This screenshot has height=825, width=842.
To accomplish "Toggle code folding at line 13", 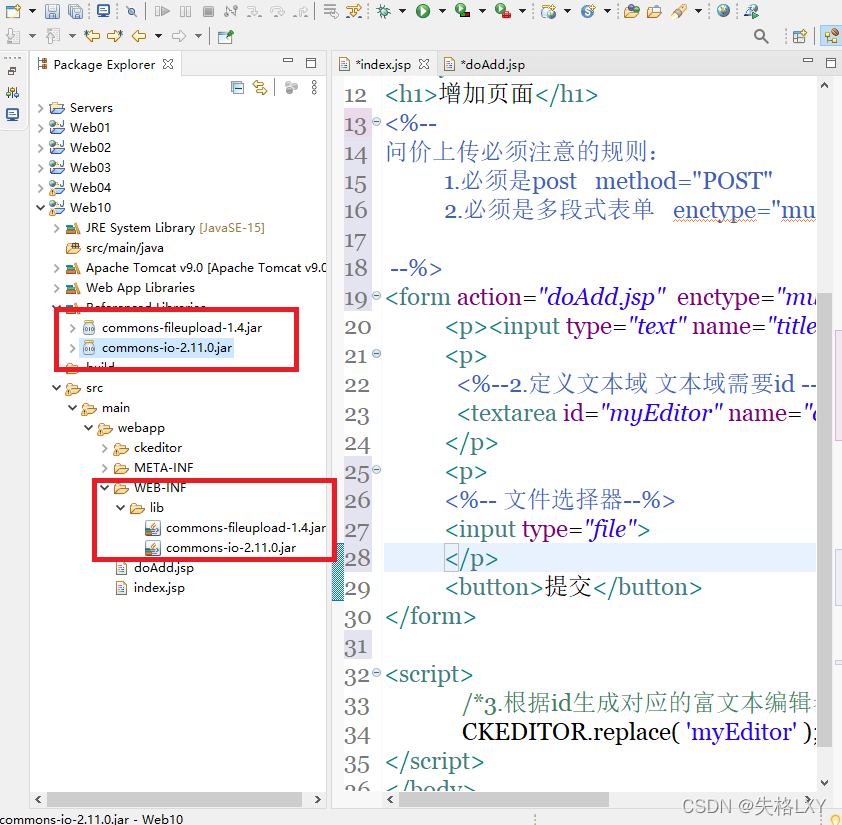I will (x=376, y=121).
